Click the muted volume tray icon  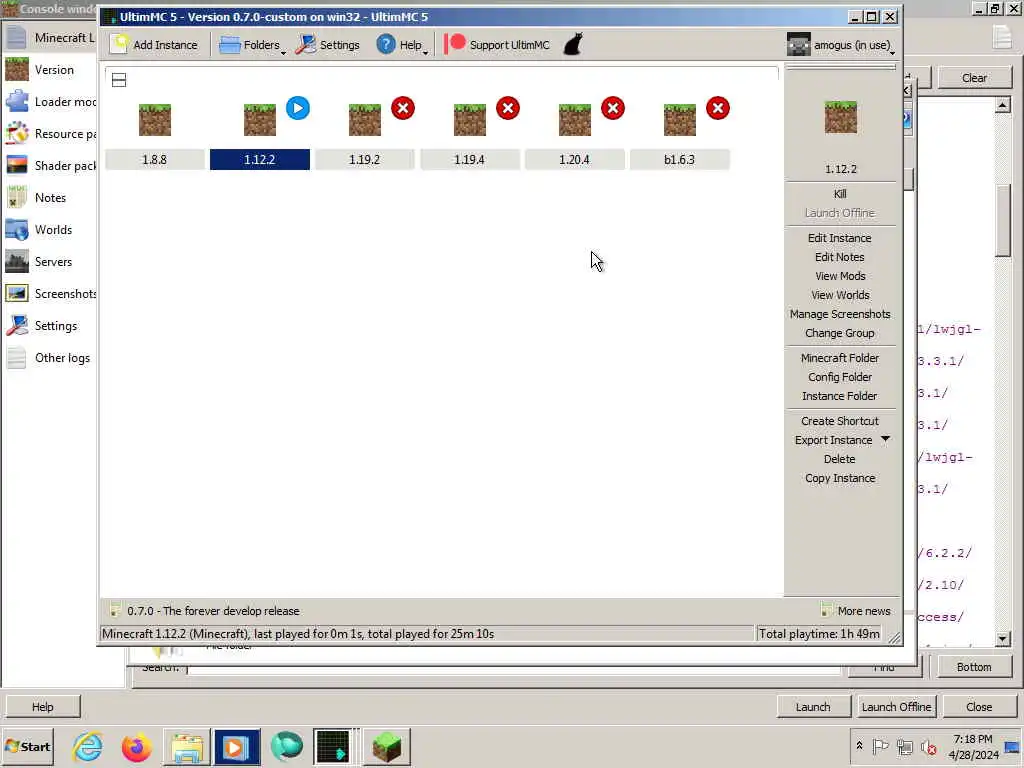[x=928, y=746]
